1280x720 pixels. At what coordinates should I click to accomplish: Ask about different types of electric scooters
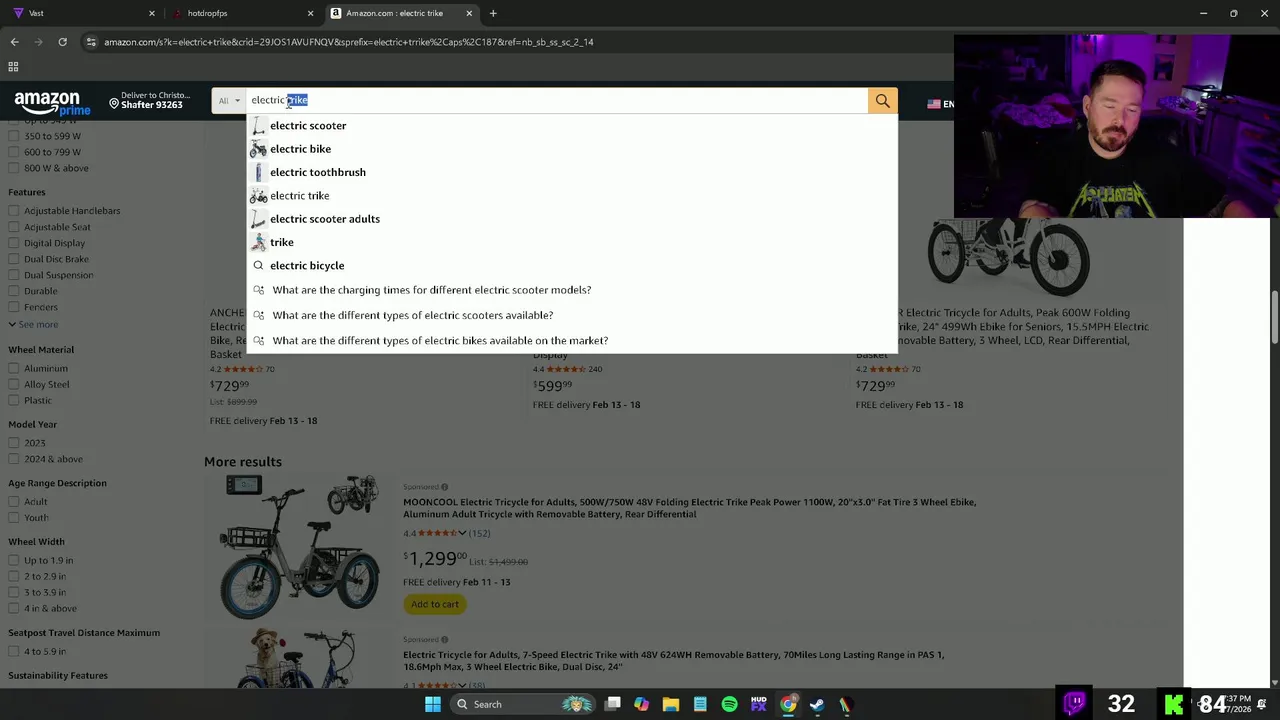[413, 315]
